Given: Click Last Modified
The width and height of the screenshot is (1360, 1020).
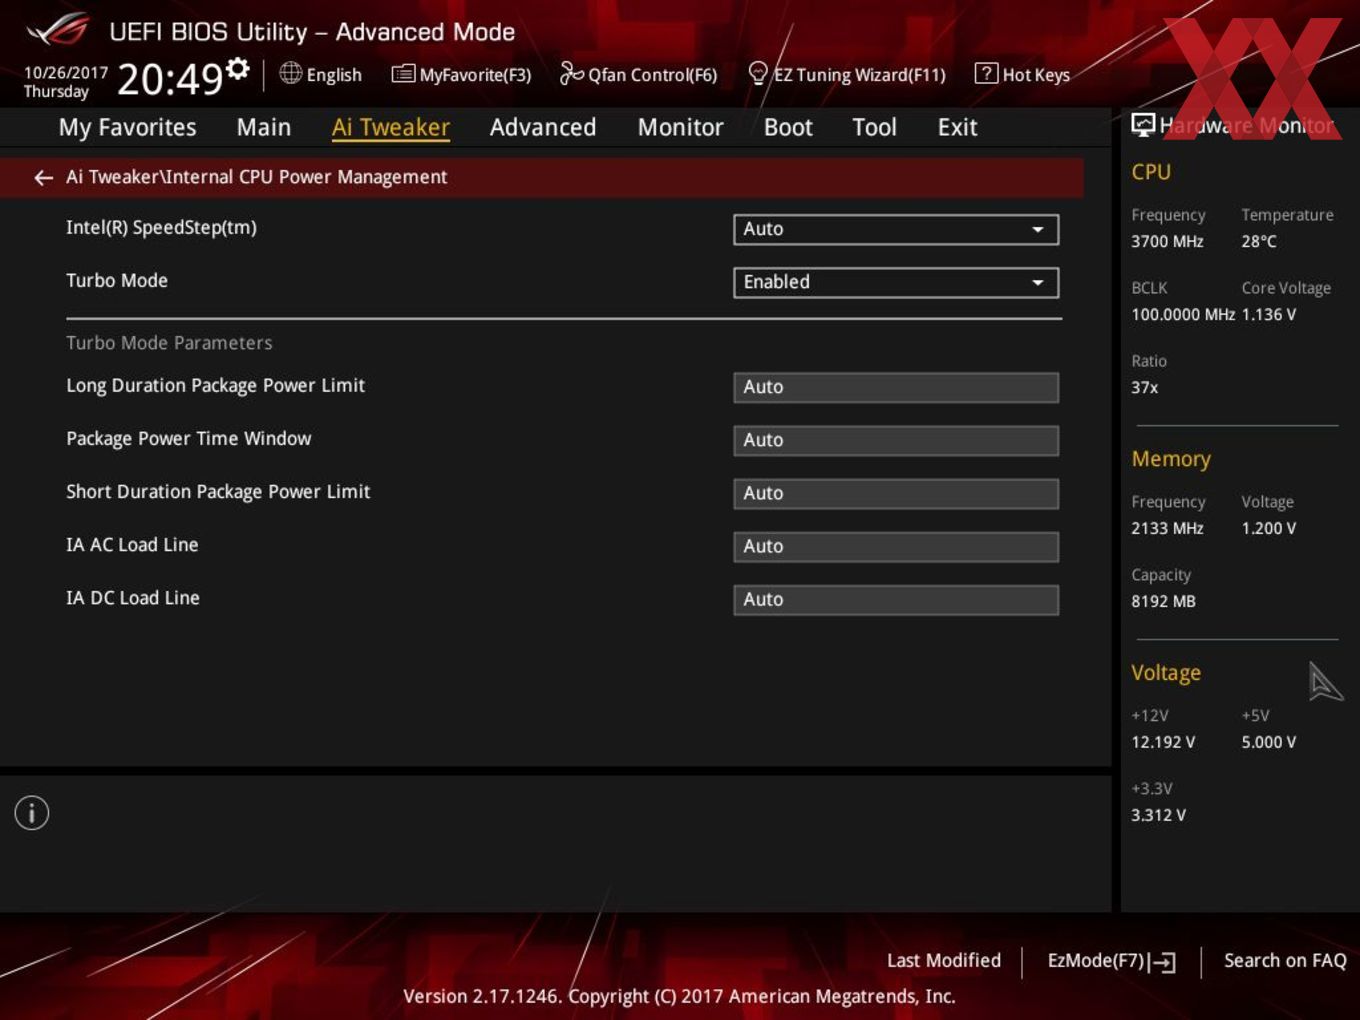Looking at the screenshot, I should pos(944,960).
